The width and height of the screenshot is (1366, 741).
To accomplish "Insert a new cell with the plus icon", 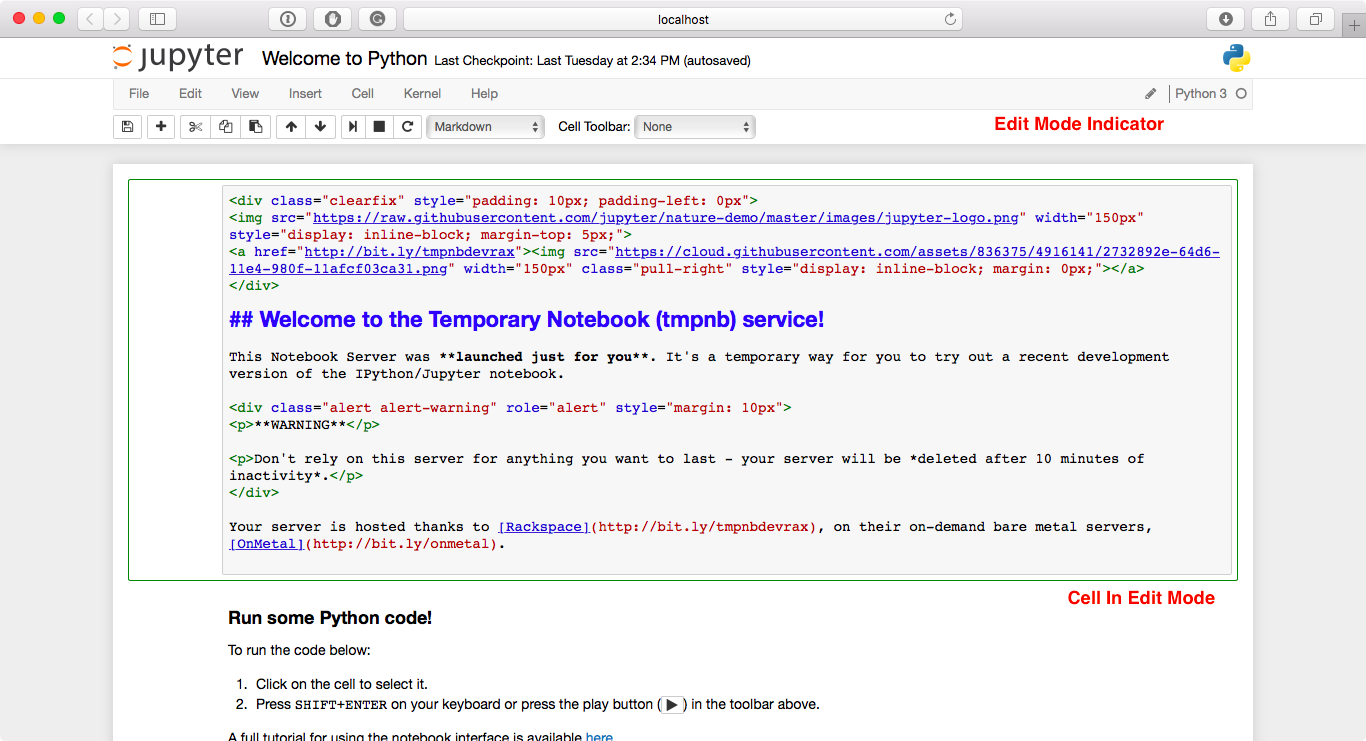I will tap(161, 127).
